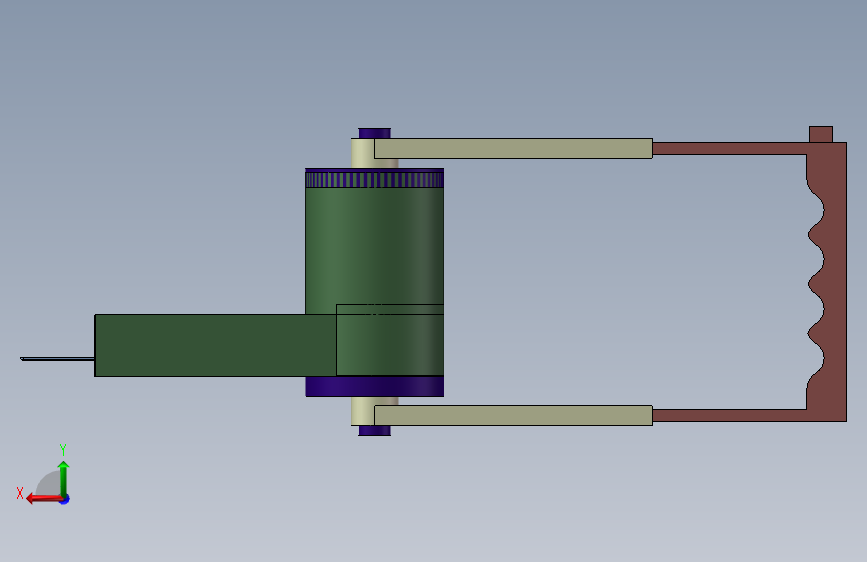Select the knurled purple ring atop the cylinder
867x562 pixels.
[x=374, y=178]
